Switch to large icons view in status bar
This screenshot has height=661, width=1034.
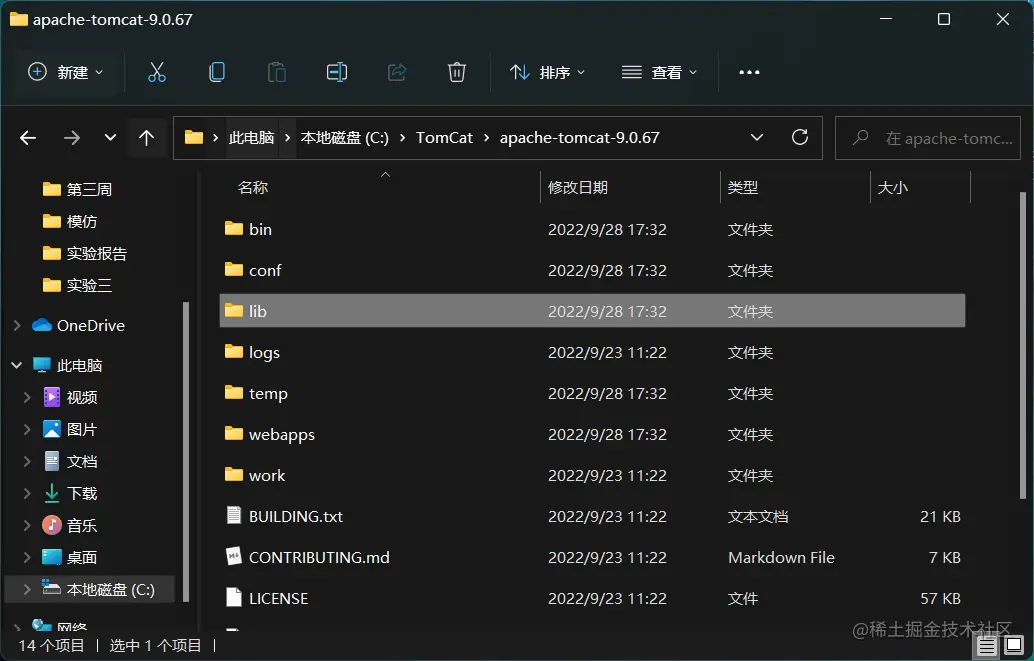(x=1014, y=645)
